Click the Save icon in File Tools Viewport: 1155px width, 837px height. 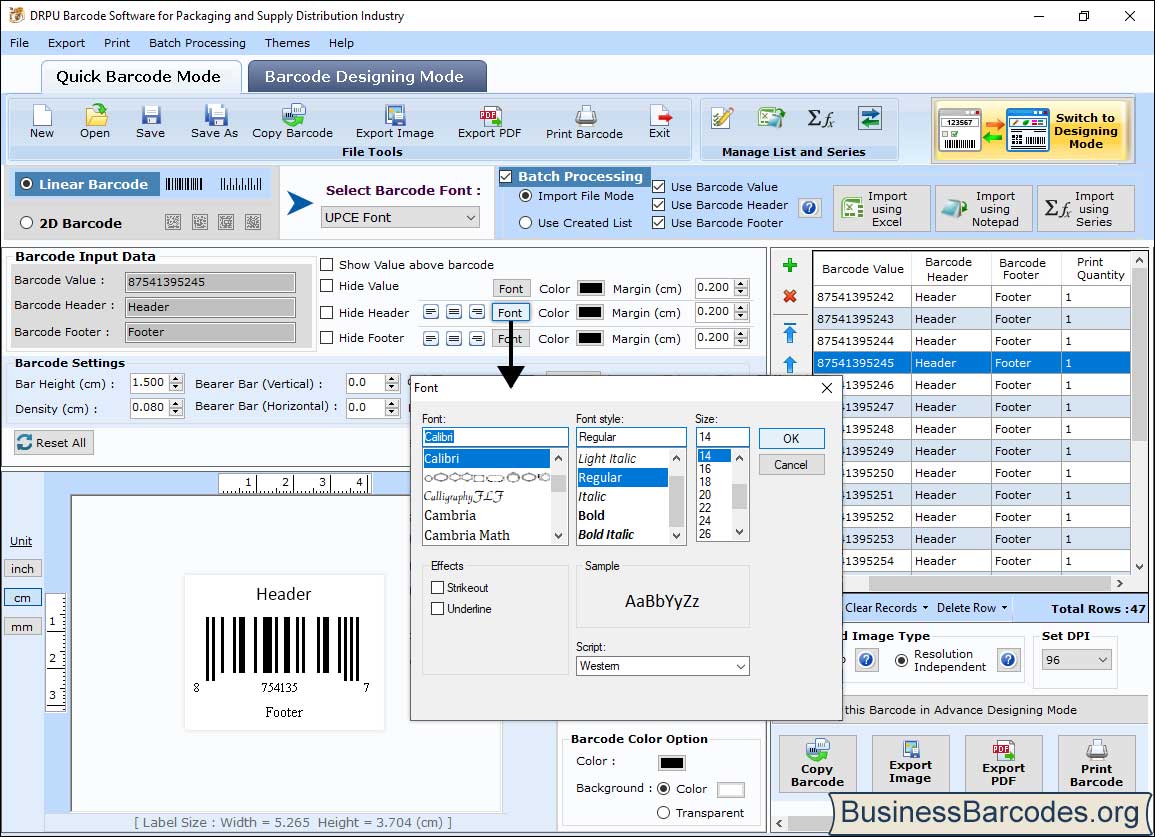point(150,121)
